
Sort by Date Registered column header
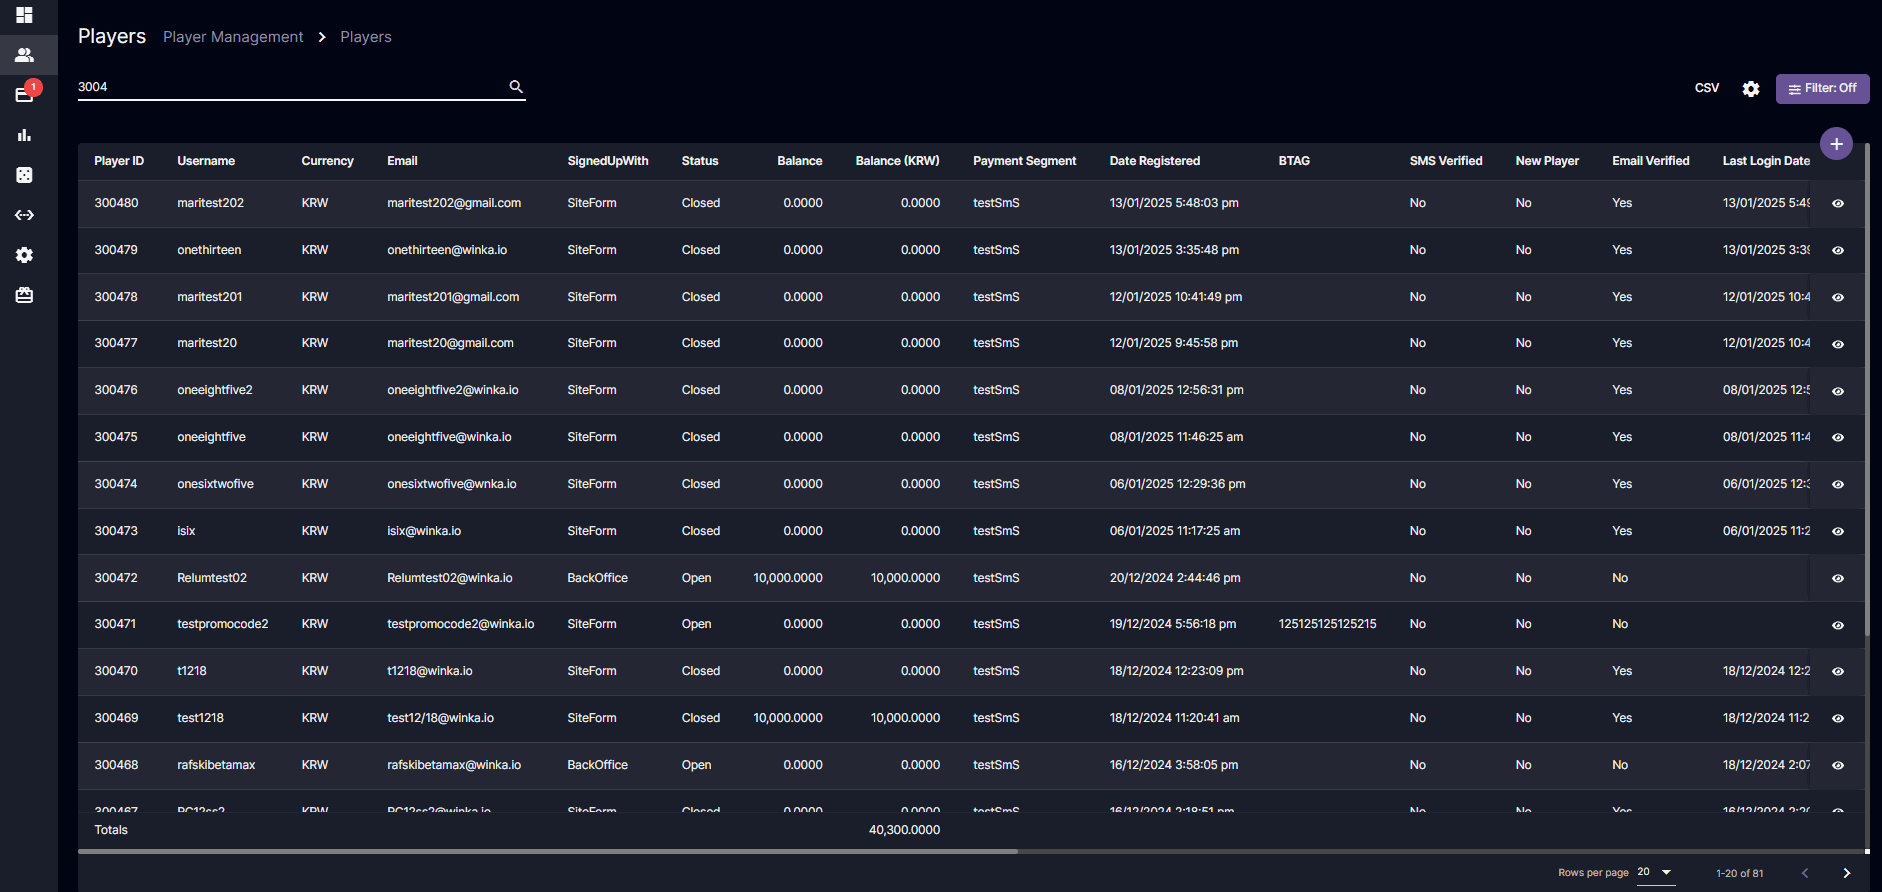(x=1154, y=161)
